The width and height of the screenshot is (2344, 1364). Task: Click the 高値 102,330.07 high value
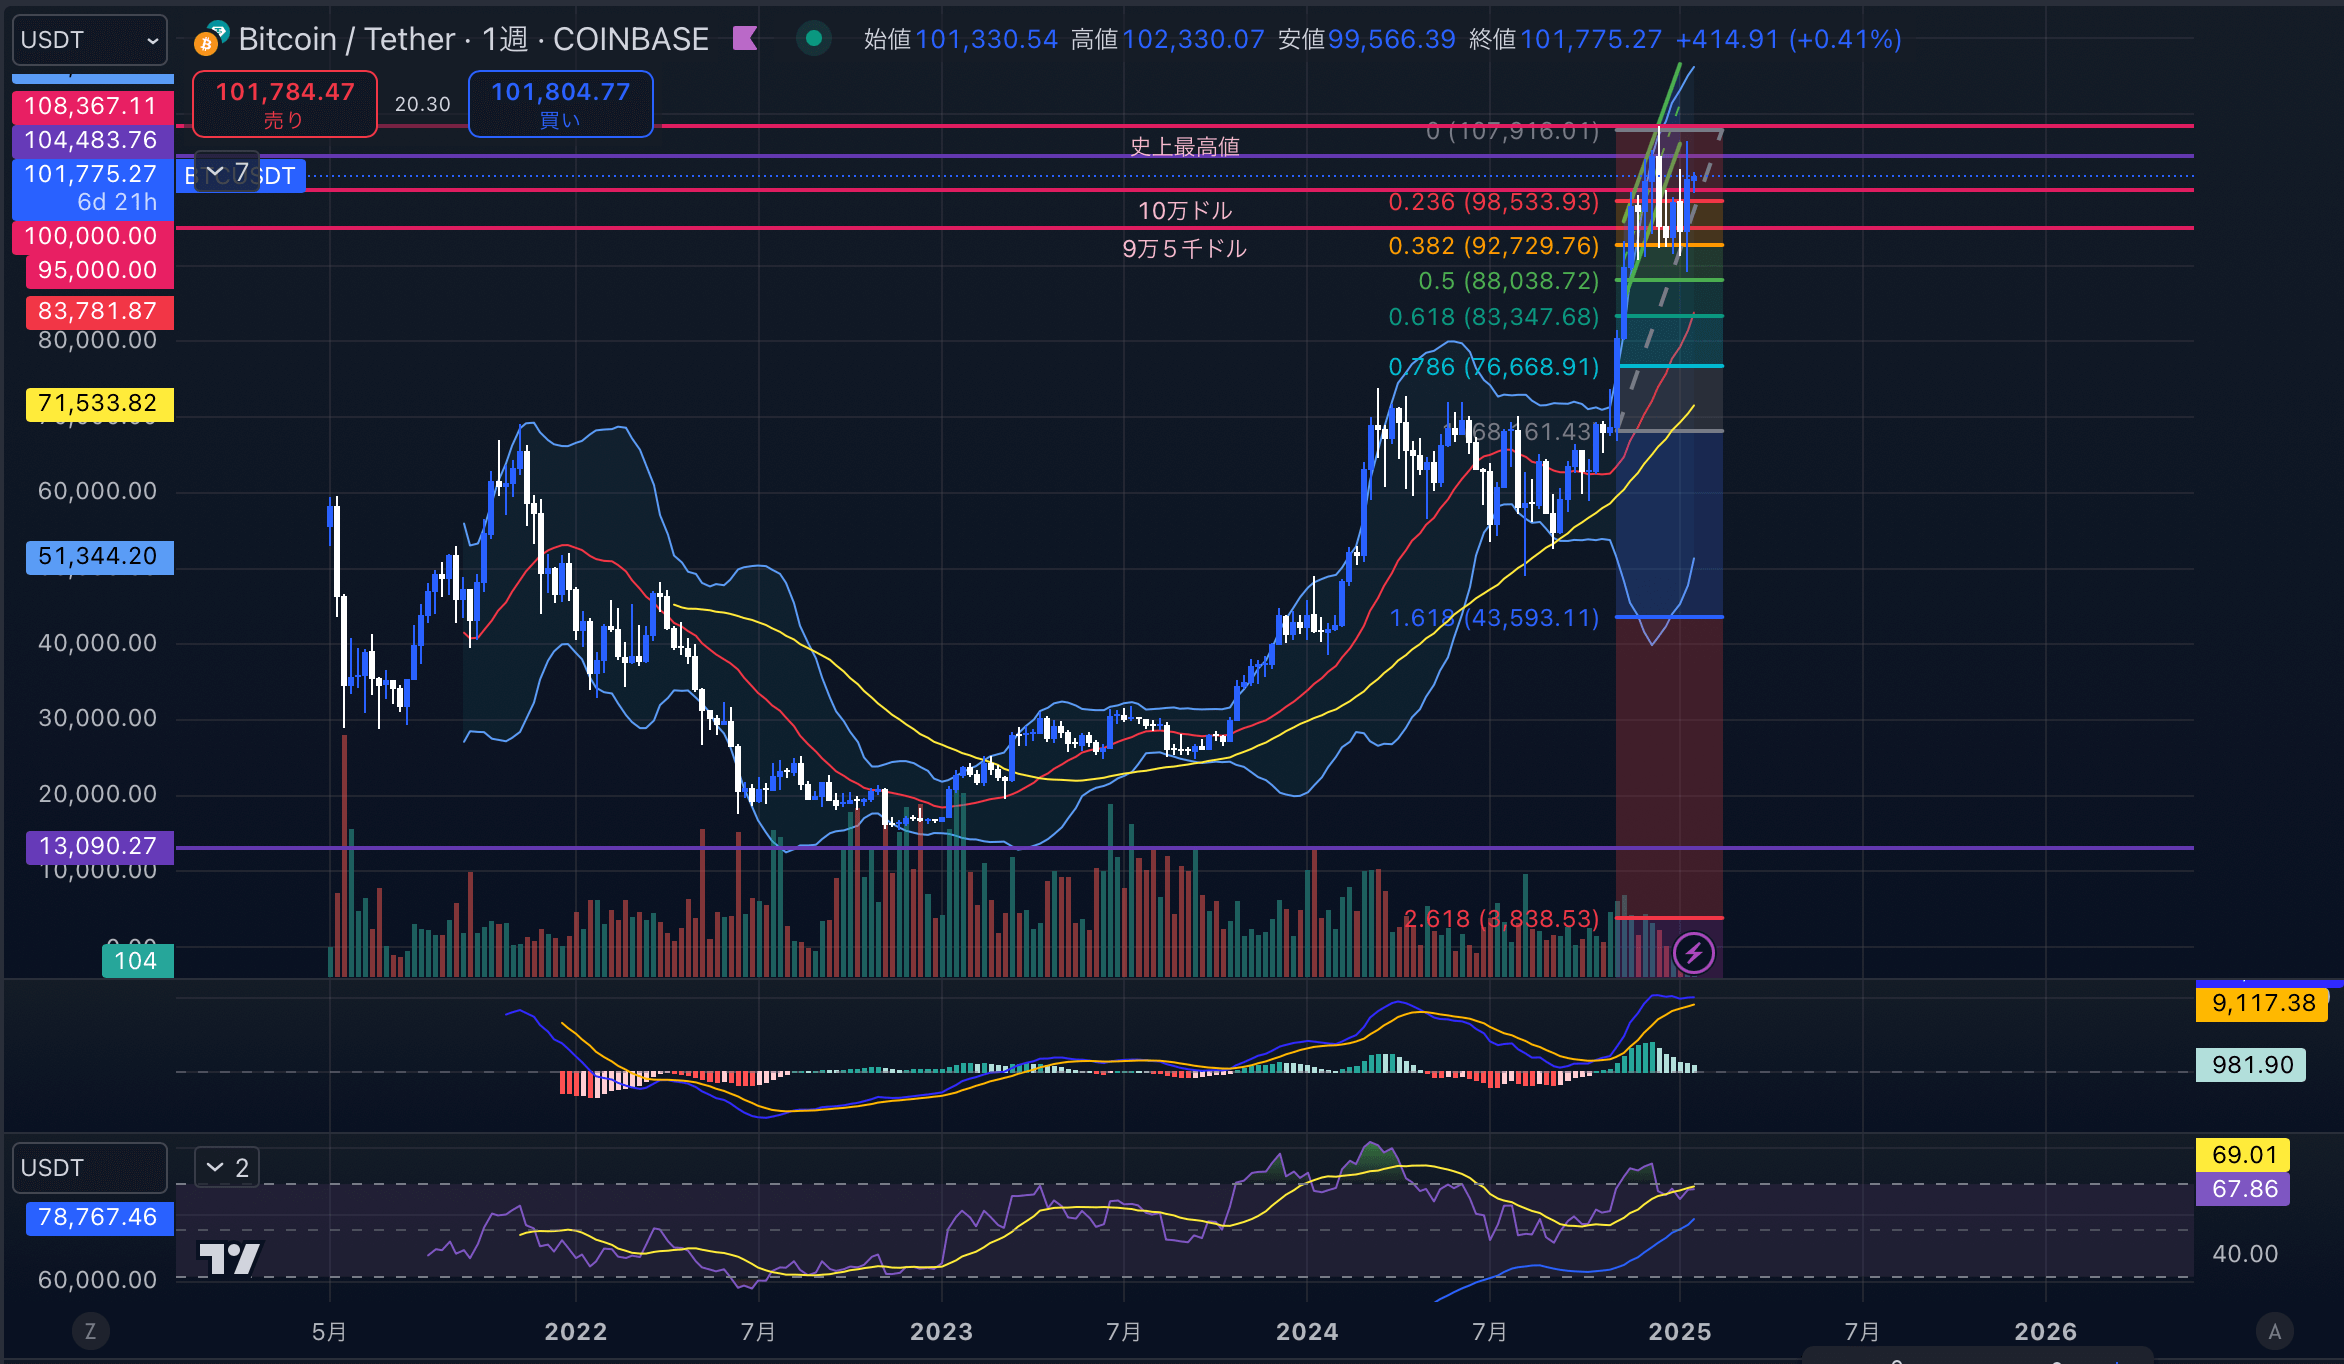[1168, 40]
